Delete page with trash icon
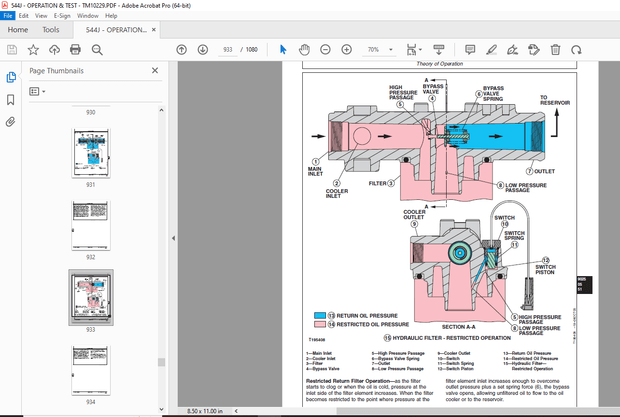Screen dimensions: 620x417 [555, 49]
